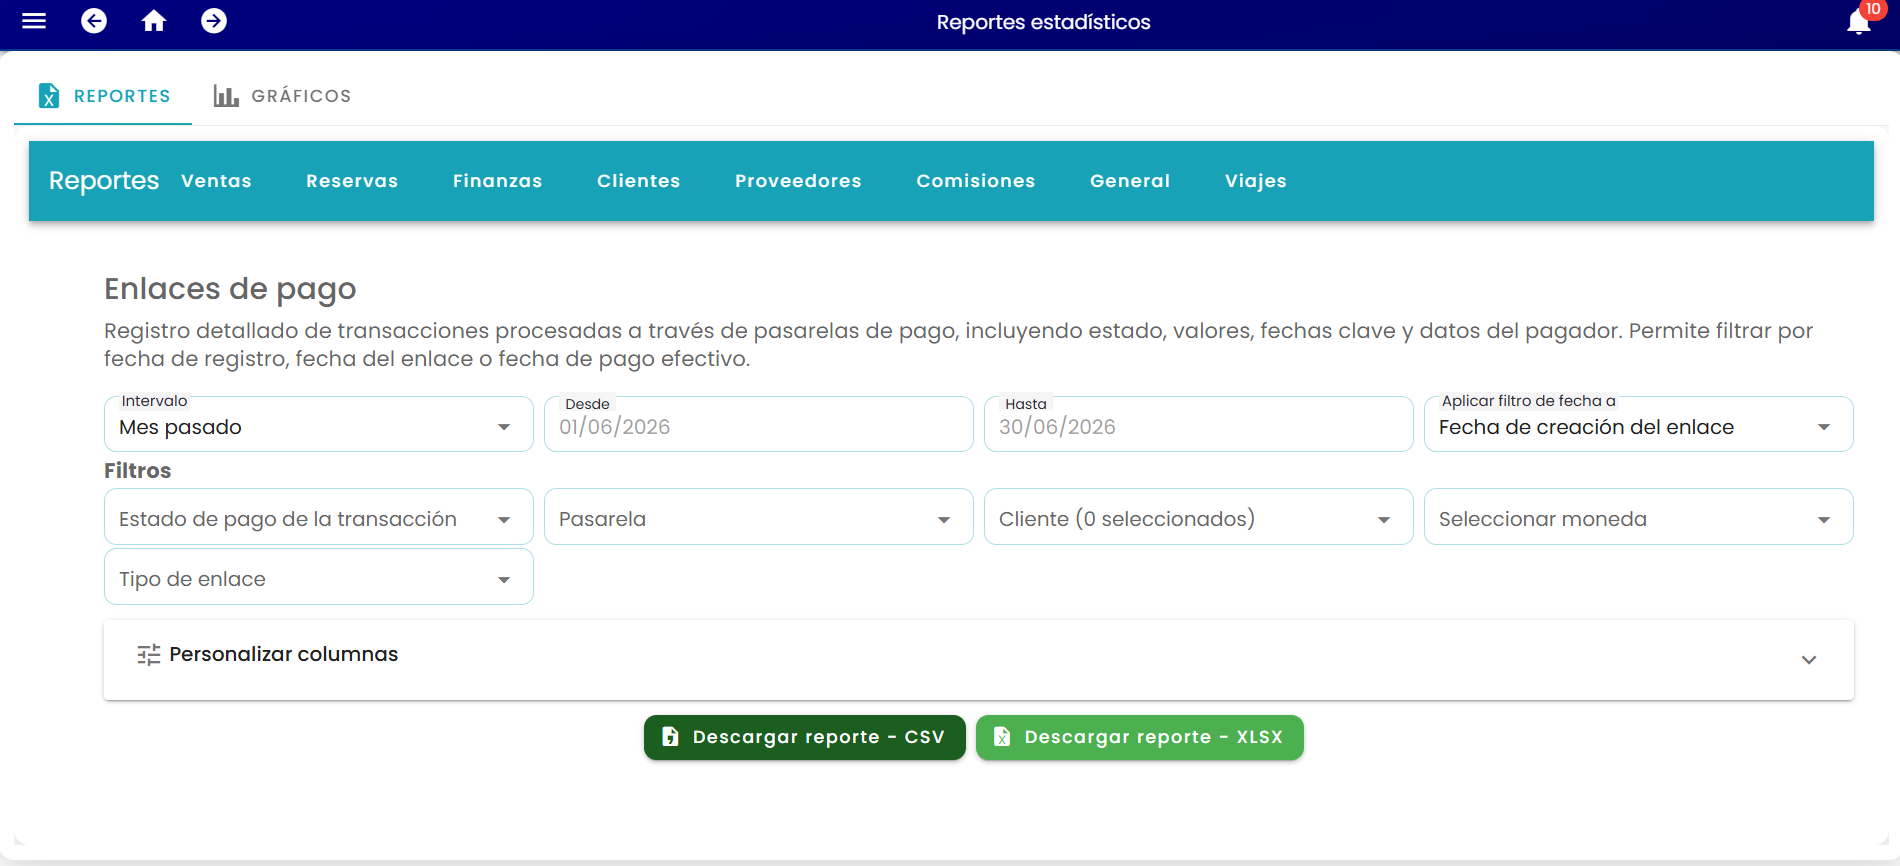The image size is (1900, 866).
Task: Open the Pasarela filter dropdown
Action: (x=759, y=517)
